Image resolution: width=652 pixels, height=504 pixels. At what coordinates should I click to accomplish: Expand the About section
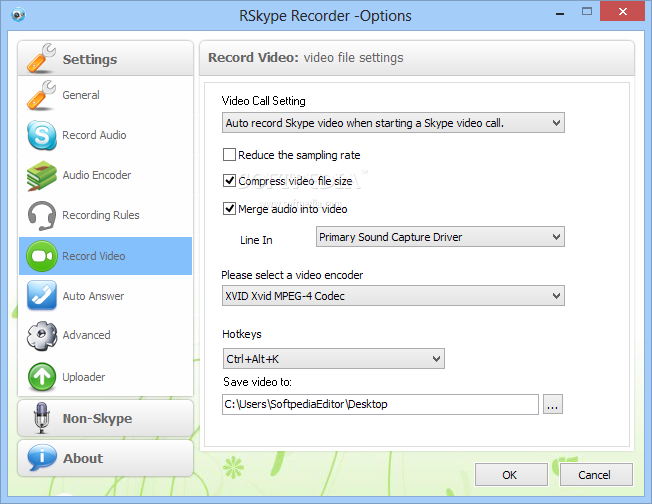105,458
